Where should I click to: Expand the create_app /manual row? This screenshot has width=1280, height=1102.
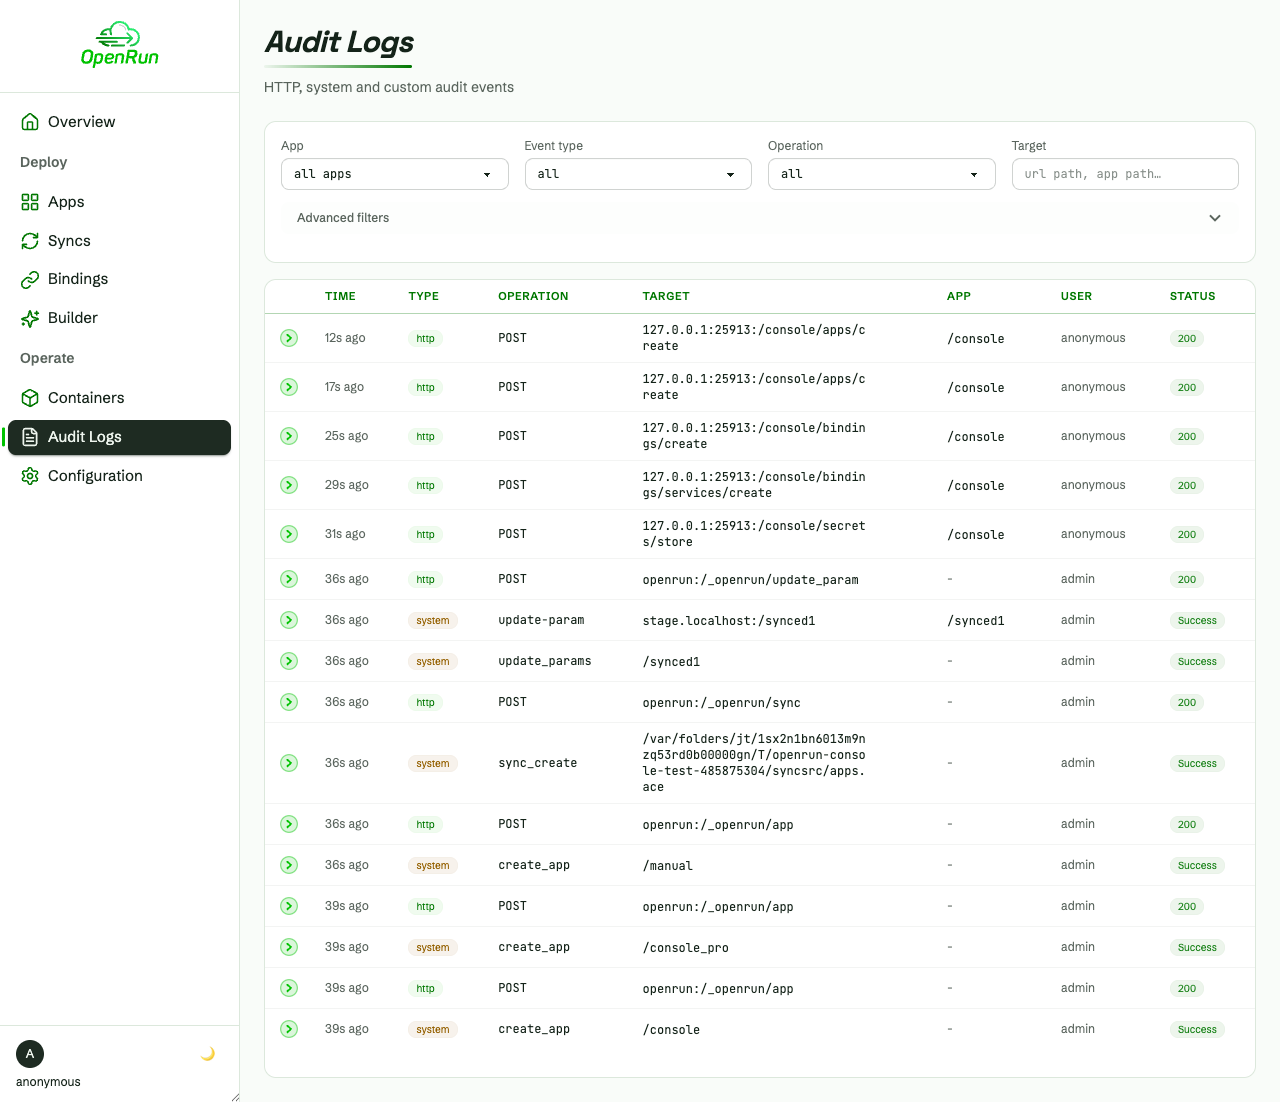click(x=289, y=865)
